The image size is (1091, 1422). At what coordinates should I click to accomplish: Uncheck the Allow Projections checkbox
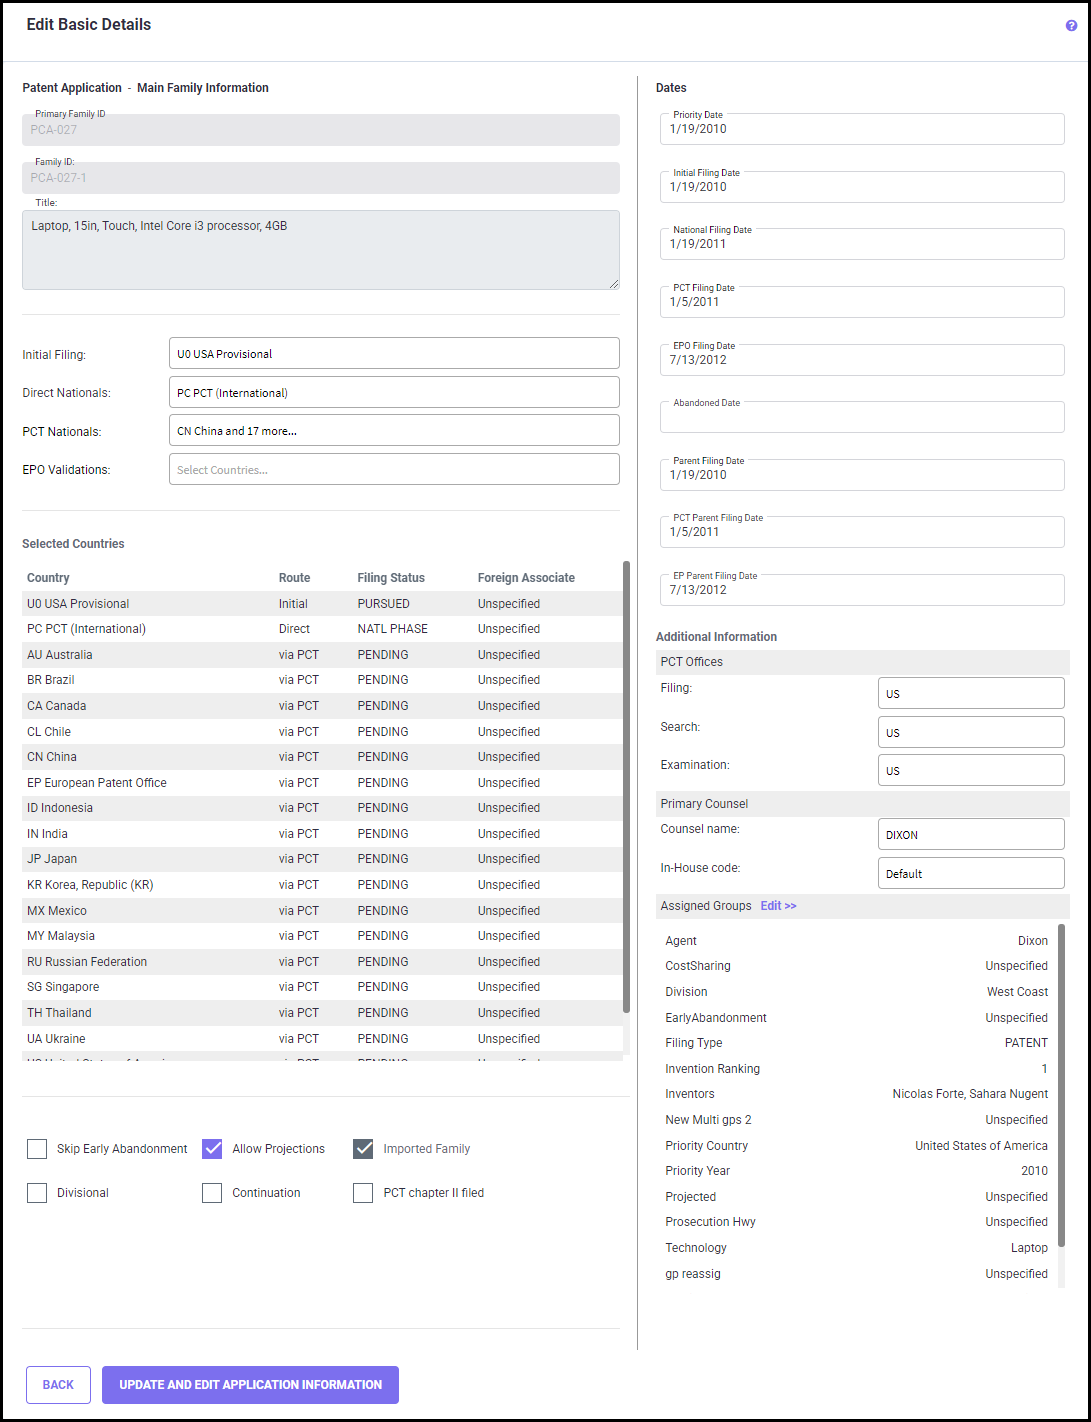[212, 1149]
